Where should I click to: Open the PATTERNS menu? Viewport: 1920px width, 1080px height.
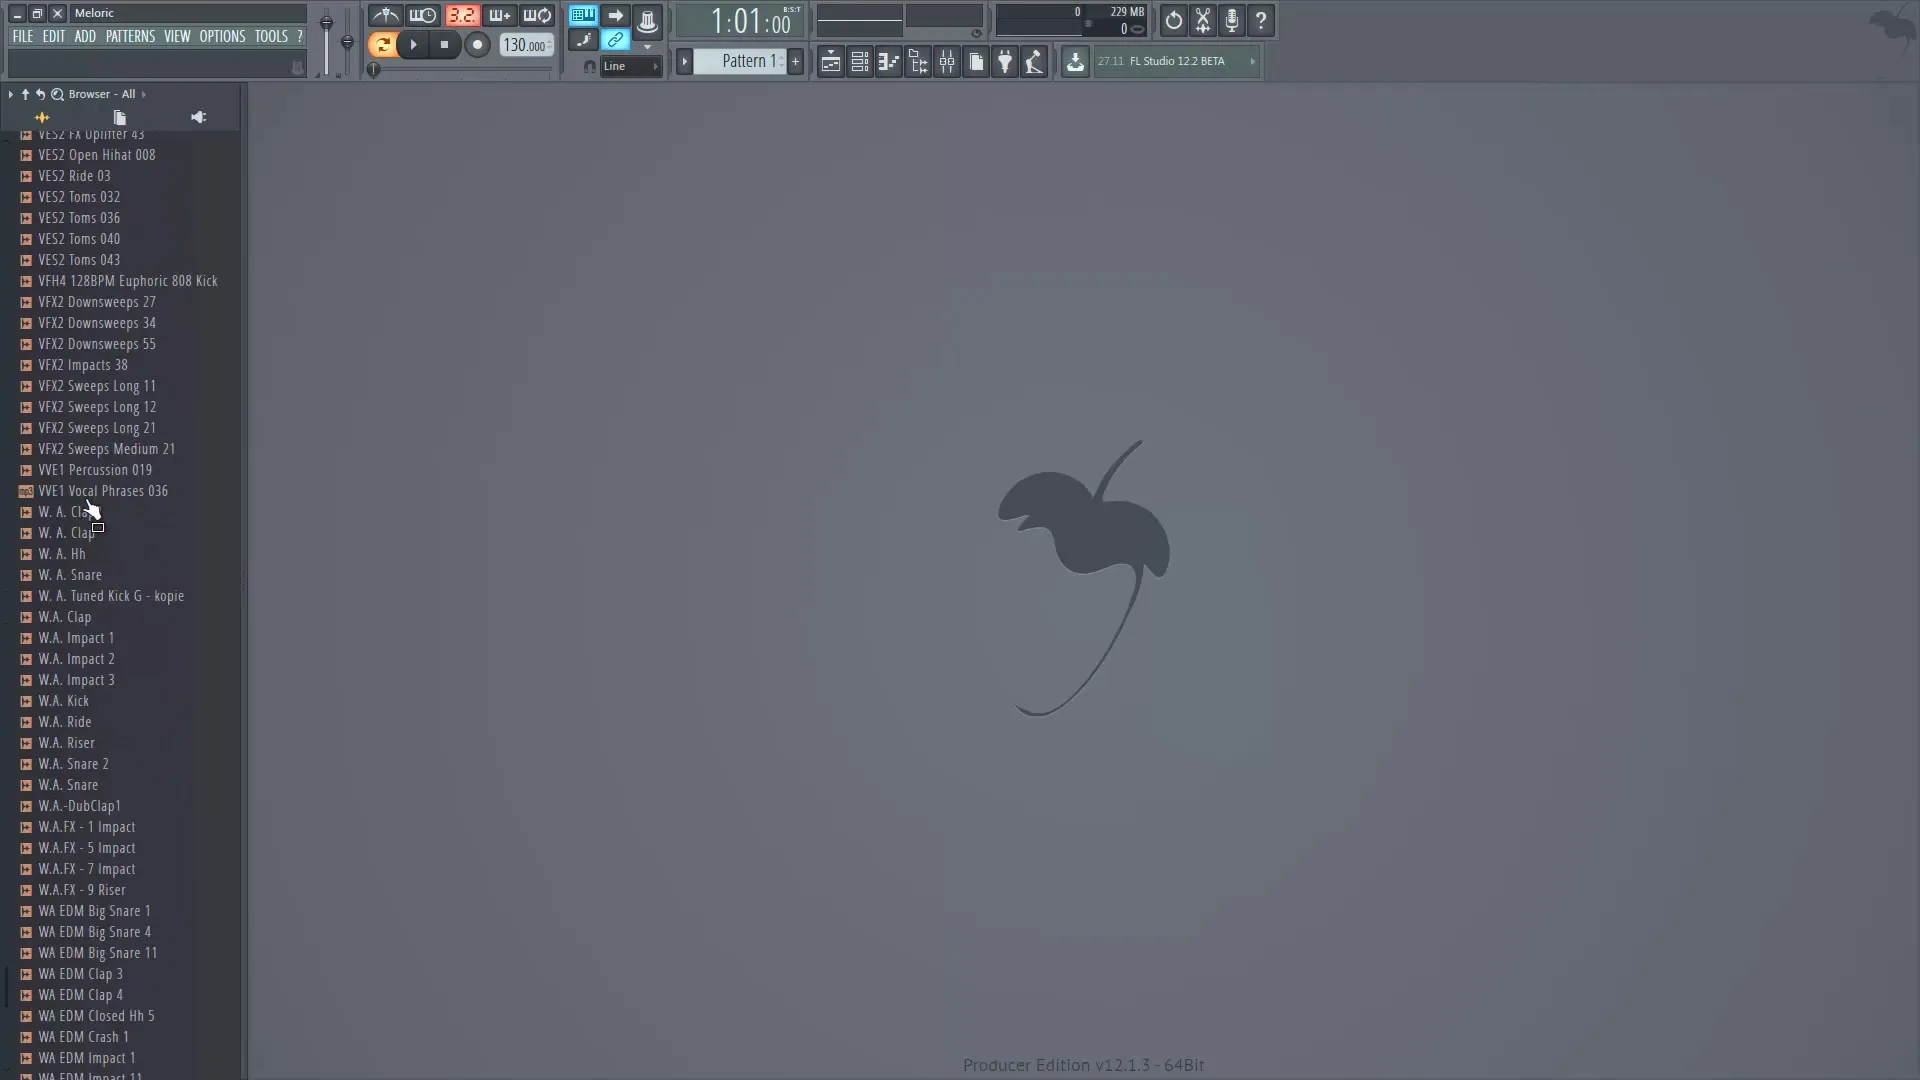[x=130, y=36]
